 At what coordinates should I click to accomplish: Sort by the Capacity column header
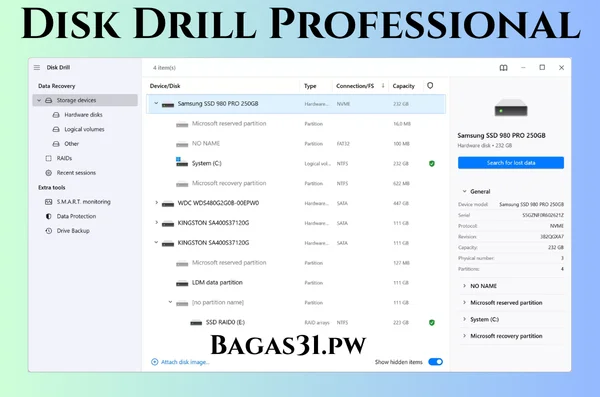(403, 86)
